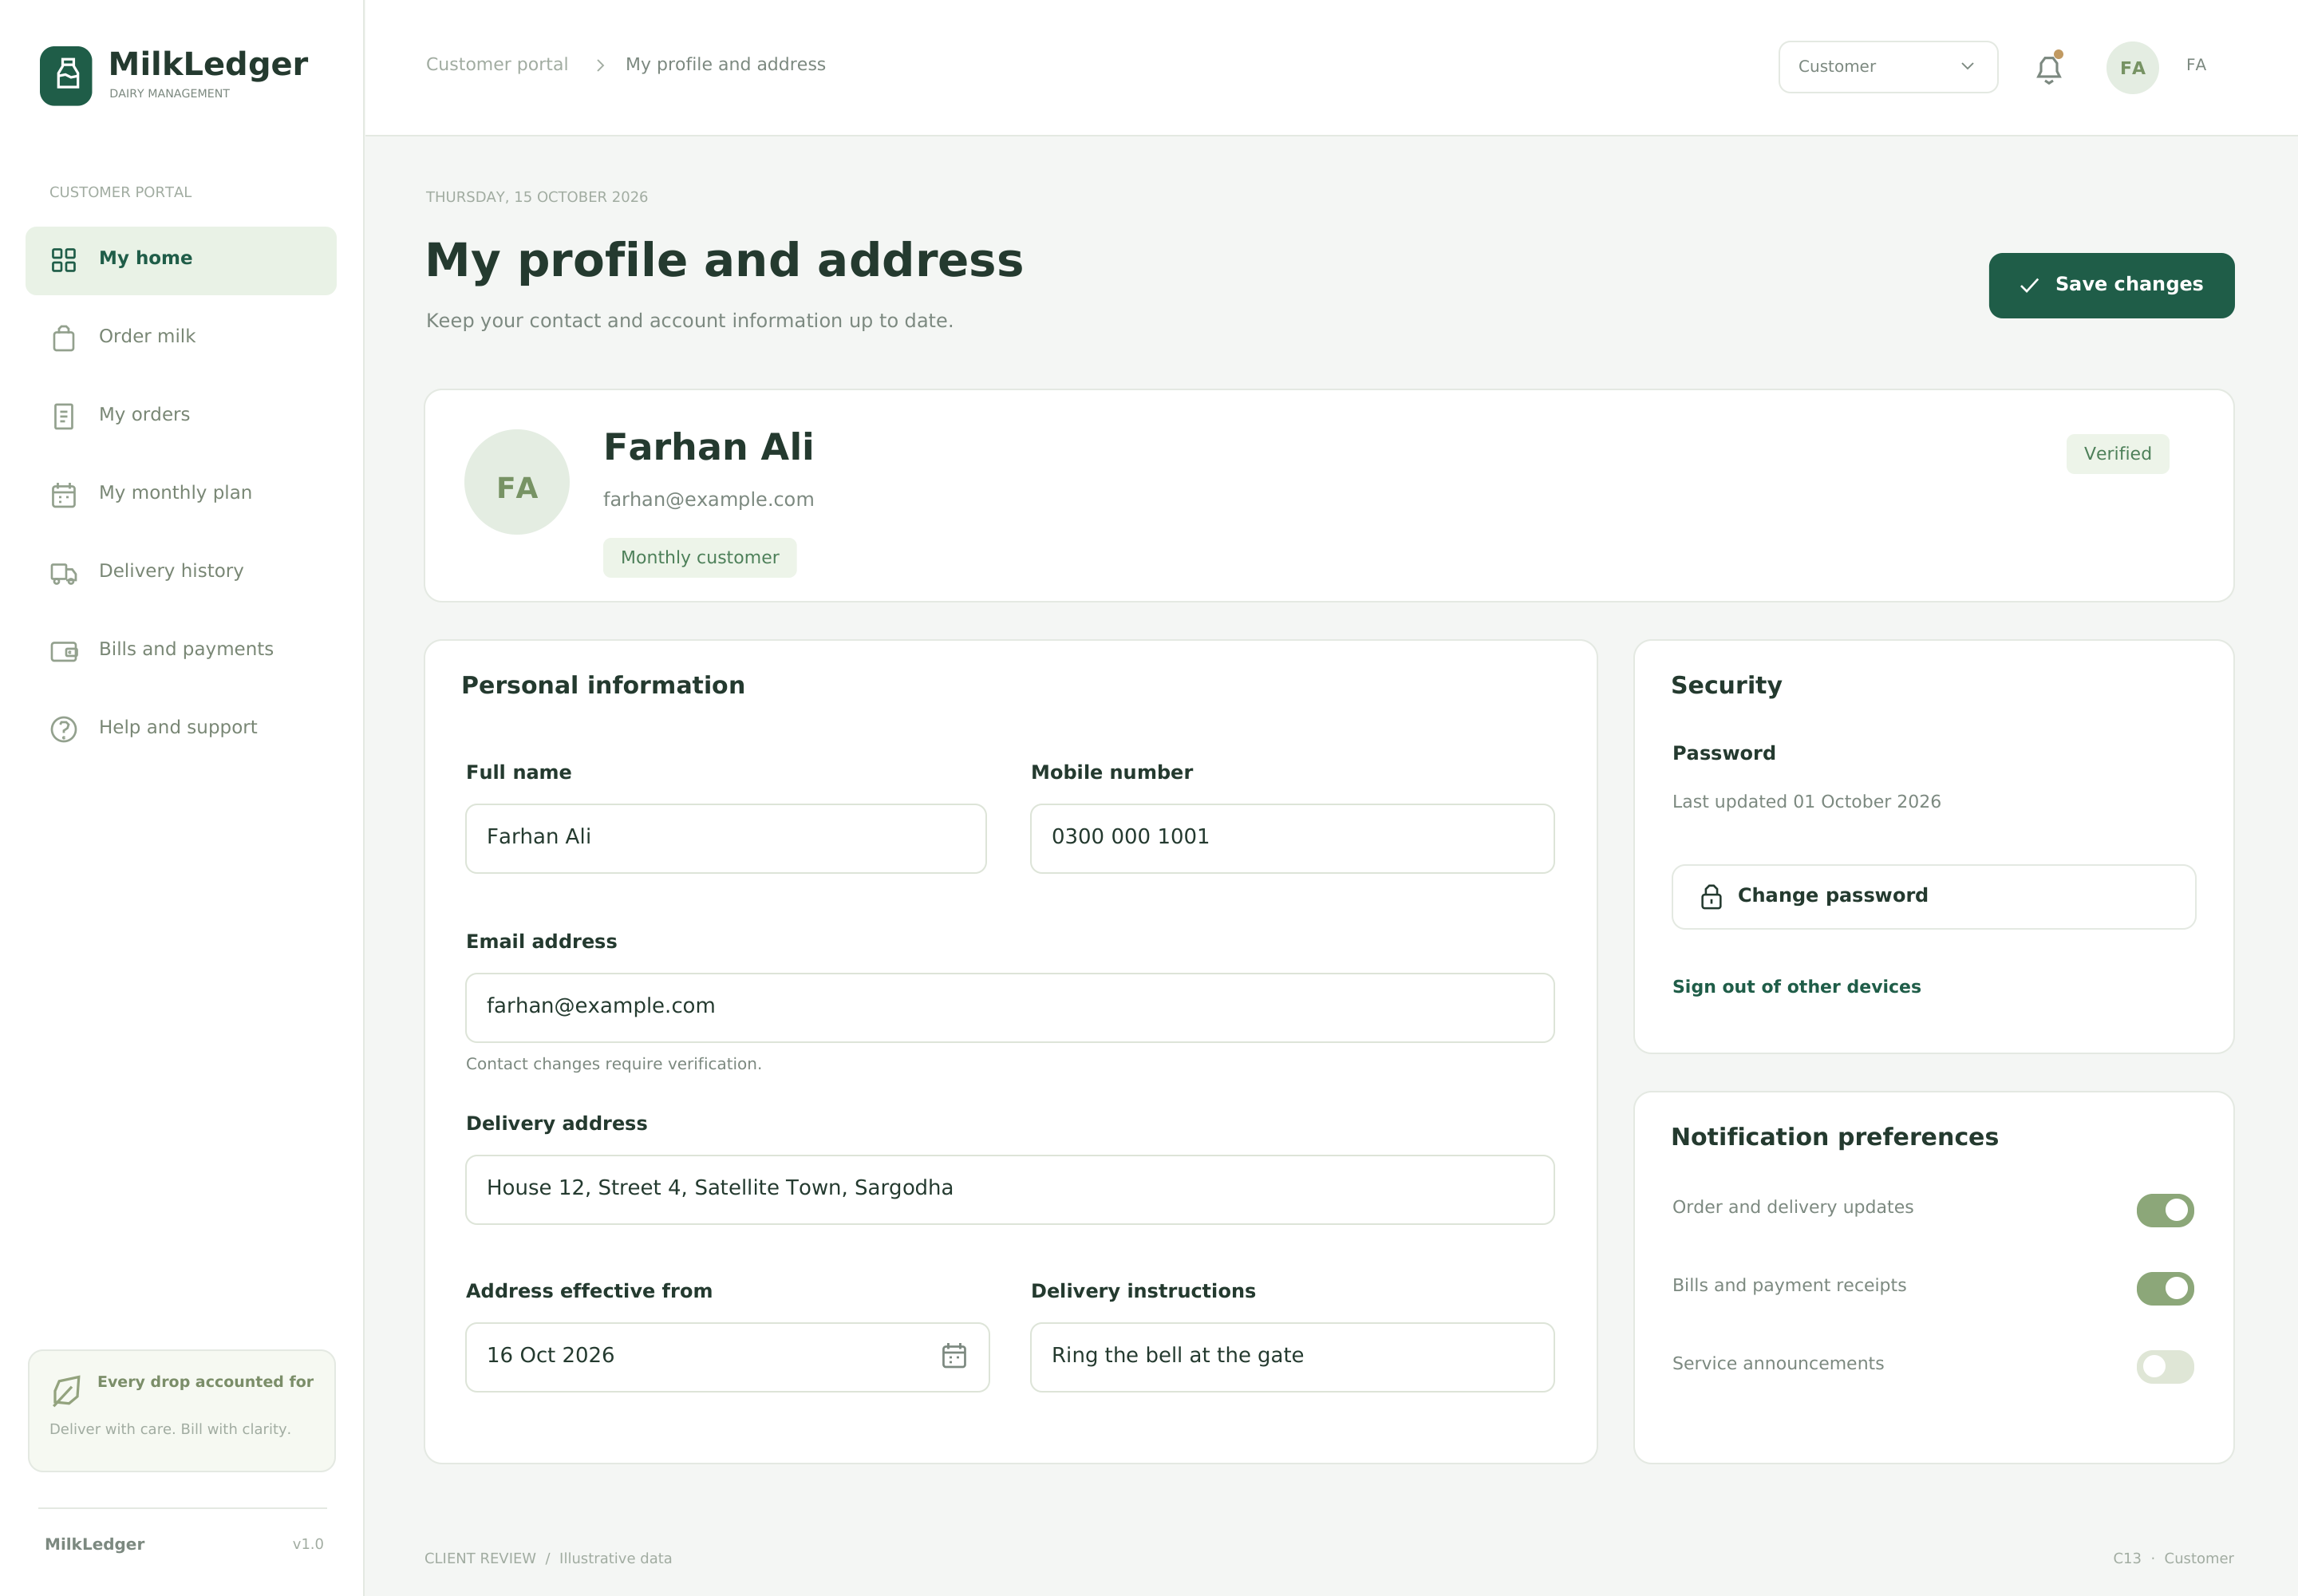Image resolution: width=2298 pixels, height=1596 pixels.
Task: Go to Order milk page
Action: 181,338
